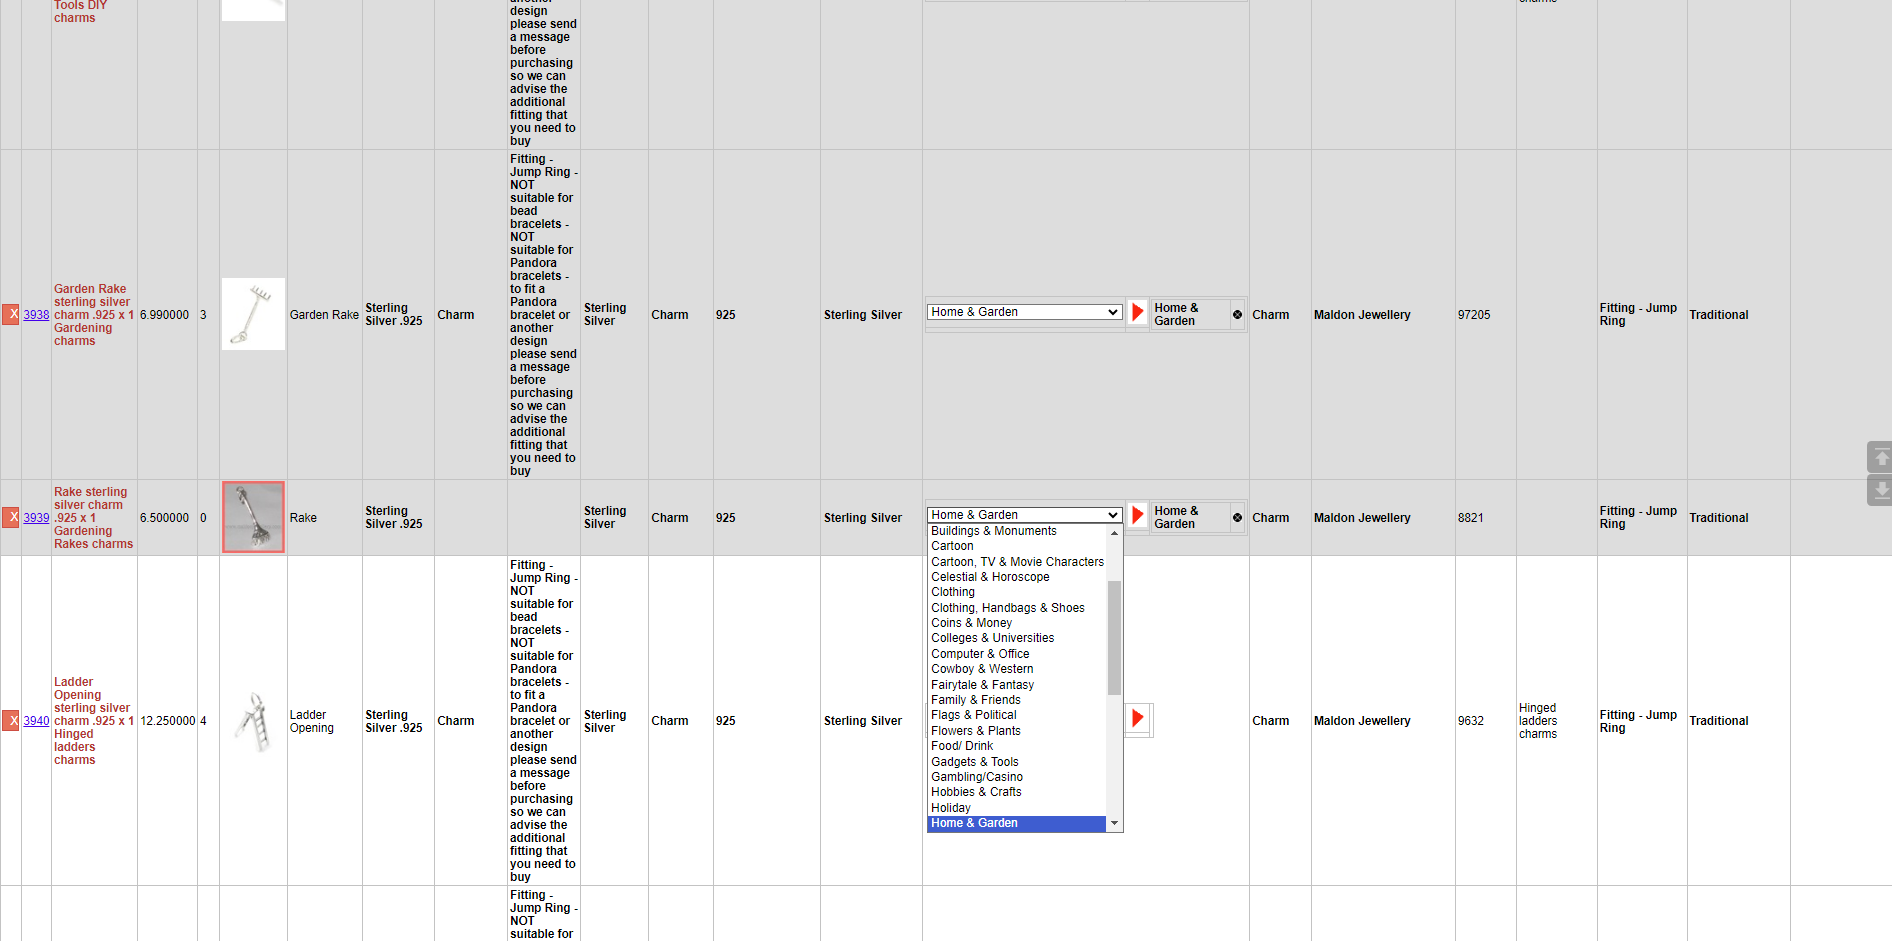
Task: Click the value 9632
Action: coord(1471,721)
